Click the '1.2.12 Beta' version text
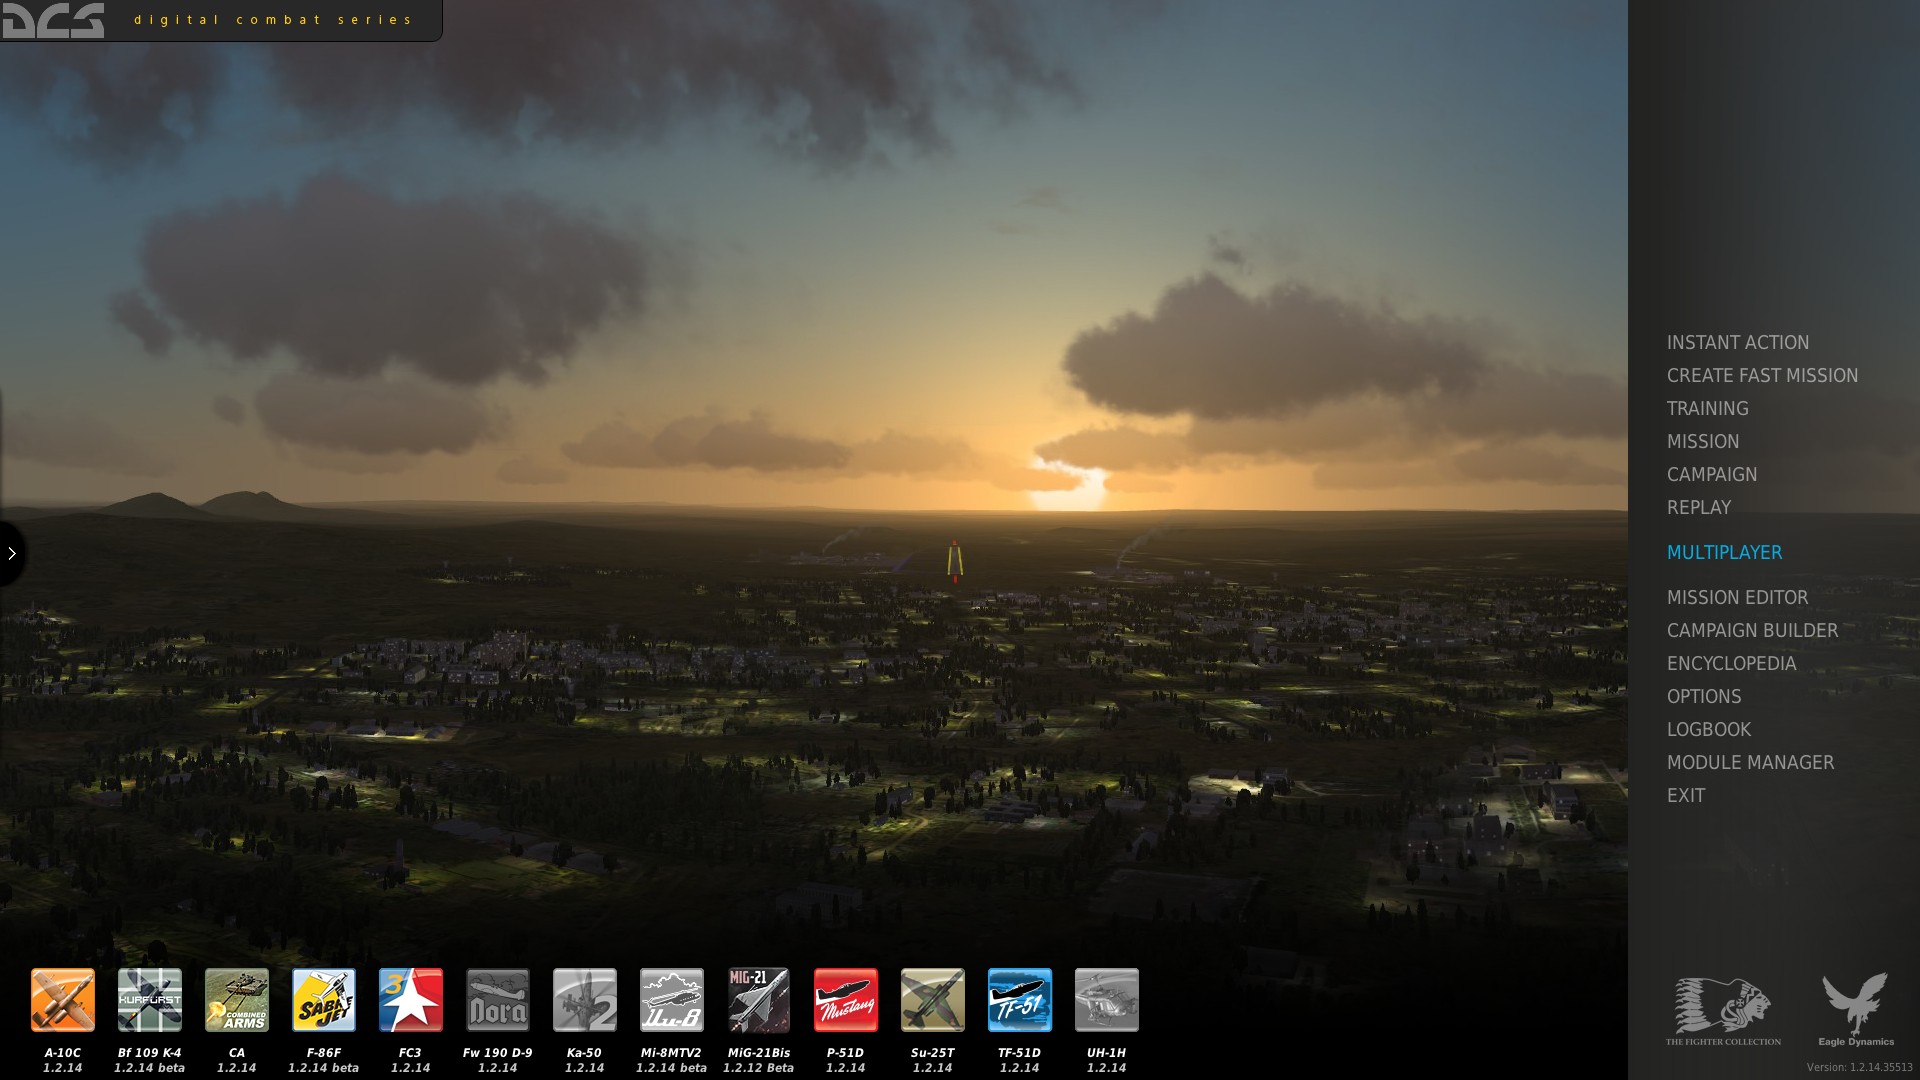The height and width of the screenshot is (1080, 1920). [758, 1068]
